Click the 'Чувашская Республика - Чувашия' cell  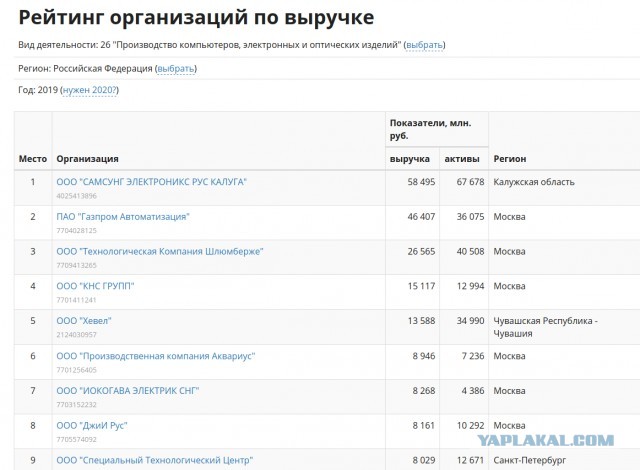(545, 327)
